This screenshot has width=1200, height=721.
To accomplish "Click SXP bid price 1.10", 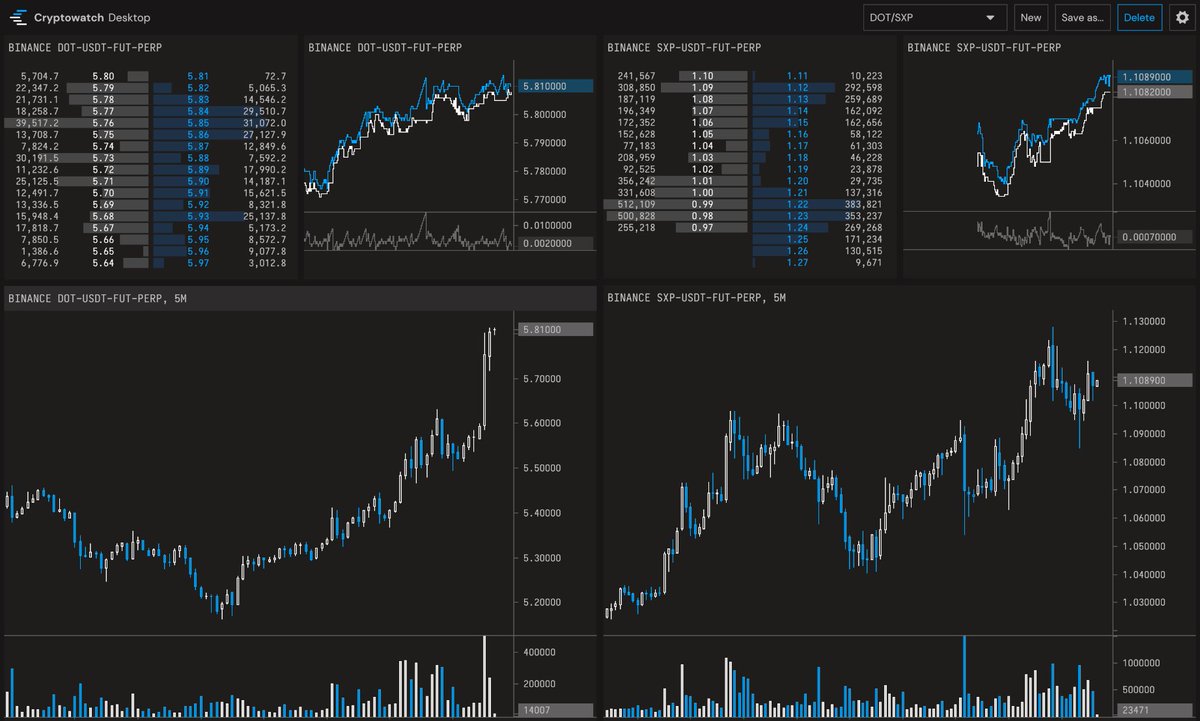I will 702,76.
